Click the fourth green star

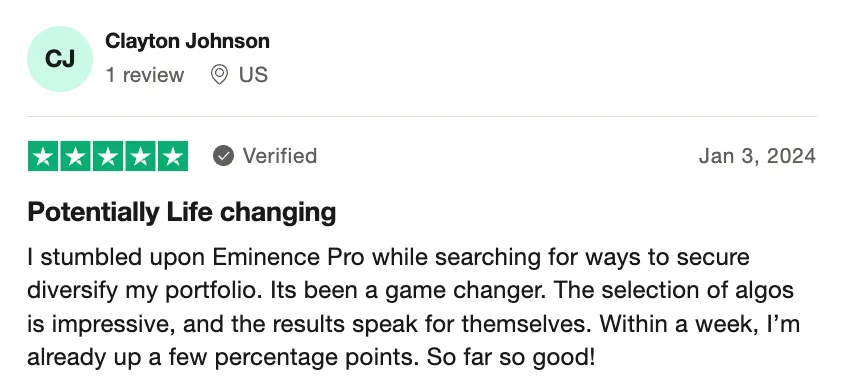point(140,156)
